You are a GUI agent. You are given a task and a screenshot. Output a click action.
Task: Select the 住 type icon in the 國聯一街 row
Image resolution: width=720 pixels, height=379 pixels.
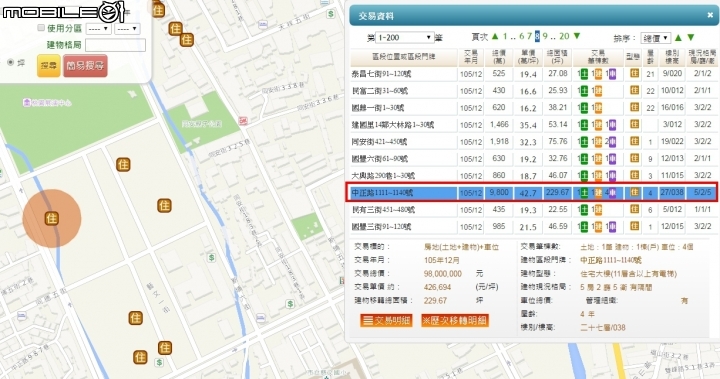634,107
